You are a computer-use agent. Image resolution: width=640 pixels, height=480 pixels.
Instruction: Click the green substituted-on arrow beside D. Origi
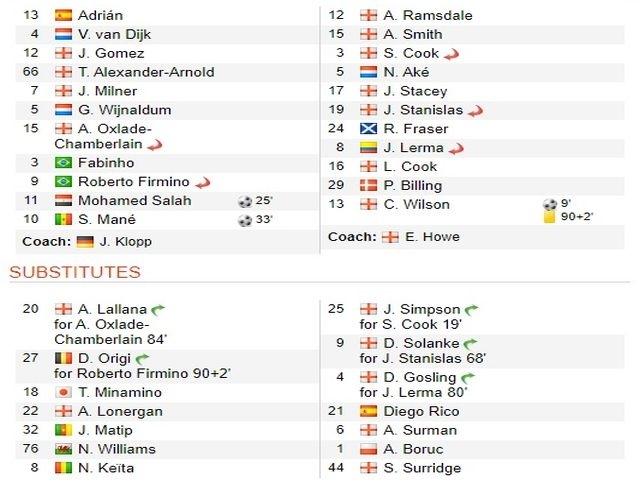coord(142,359)
